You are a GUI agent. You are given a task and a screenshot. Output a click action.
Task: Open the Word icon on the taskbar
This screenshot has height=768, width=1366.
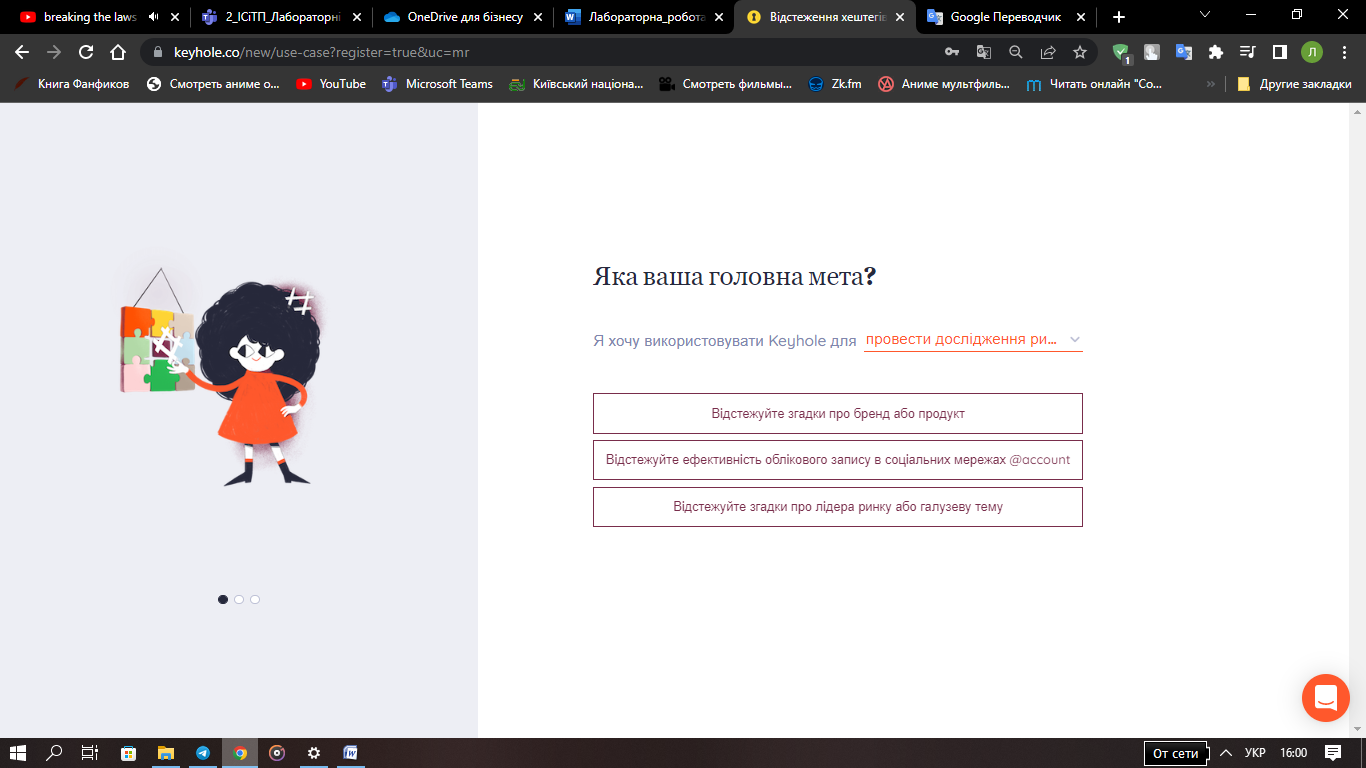click(351, 753)
